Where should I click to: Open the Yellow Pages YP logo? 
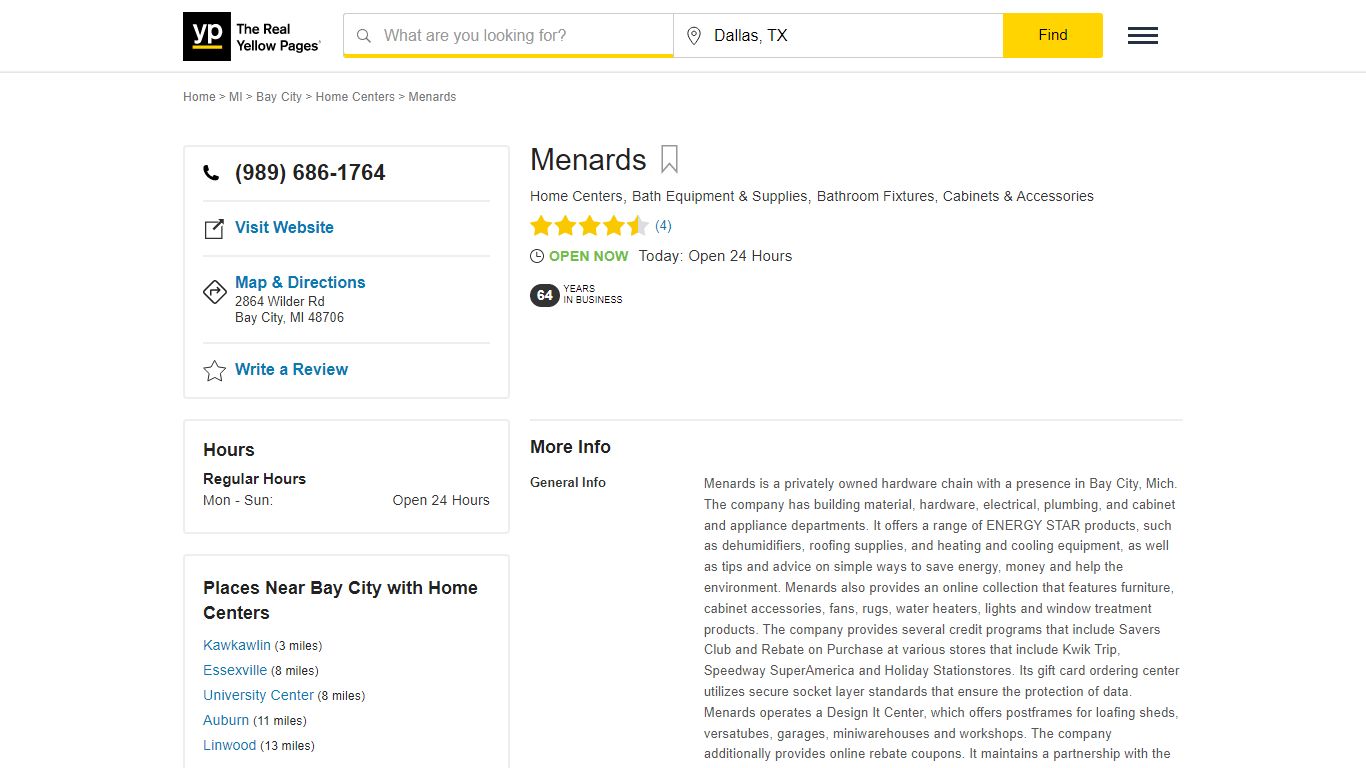click(252, 36)
